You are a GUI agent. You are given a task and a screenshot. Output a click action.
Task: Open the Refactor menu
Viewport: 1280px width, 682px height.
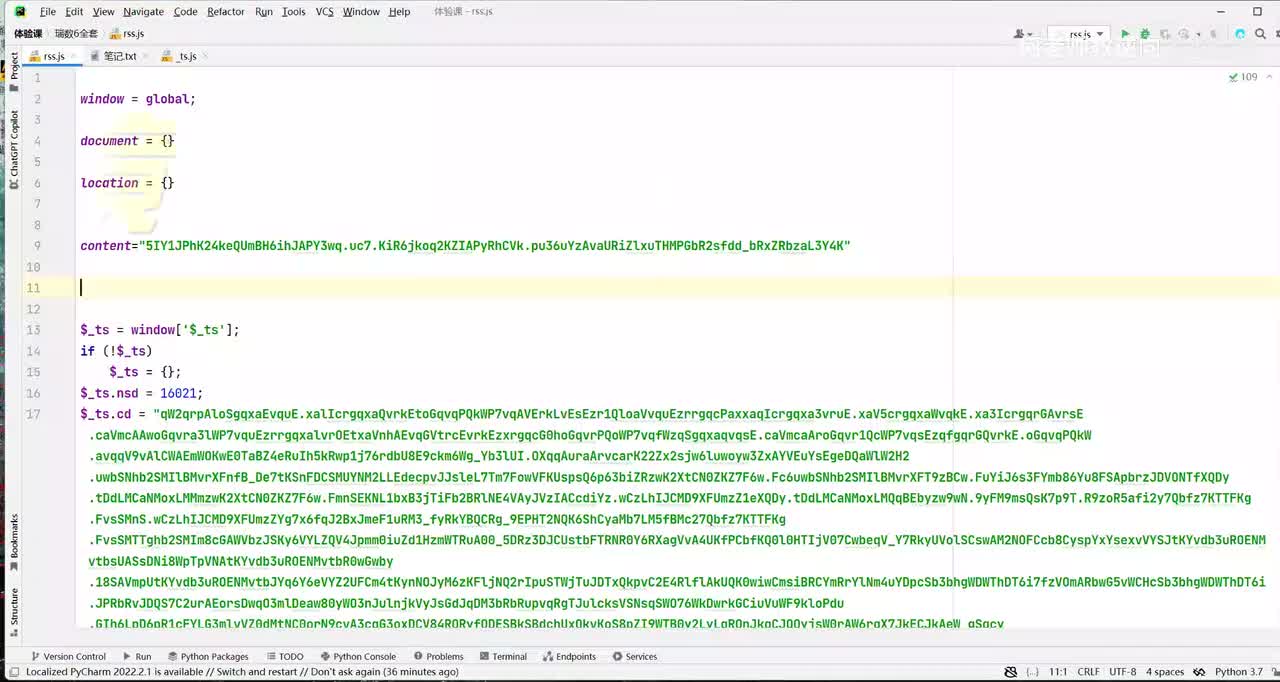[226, 12]
